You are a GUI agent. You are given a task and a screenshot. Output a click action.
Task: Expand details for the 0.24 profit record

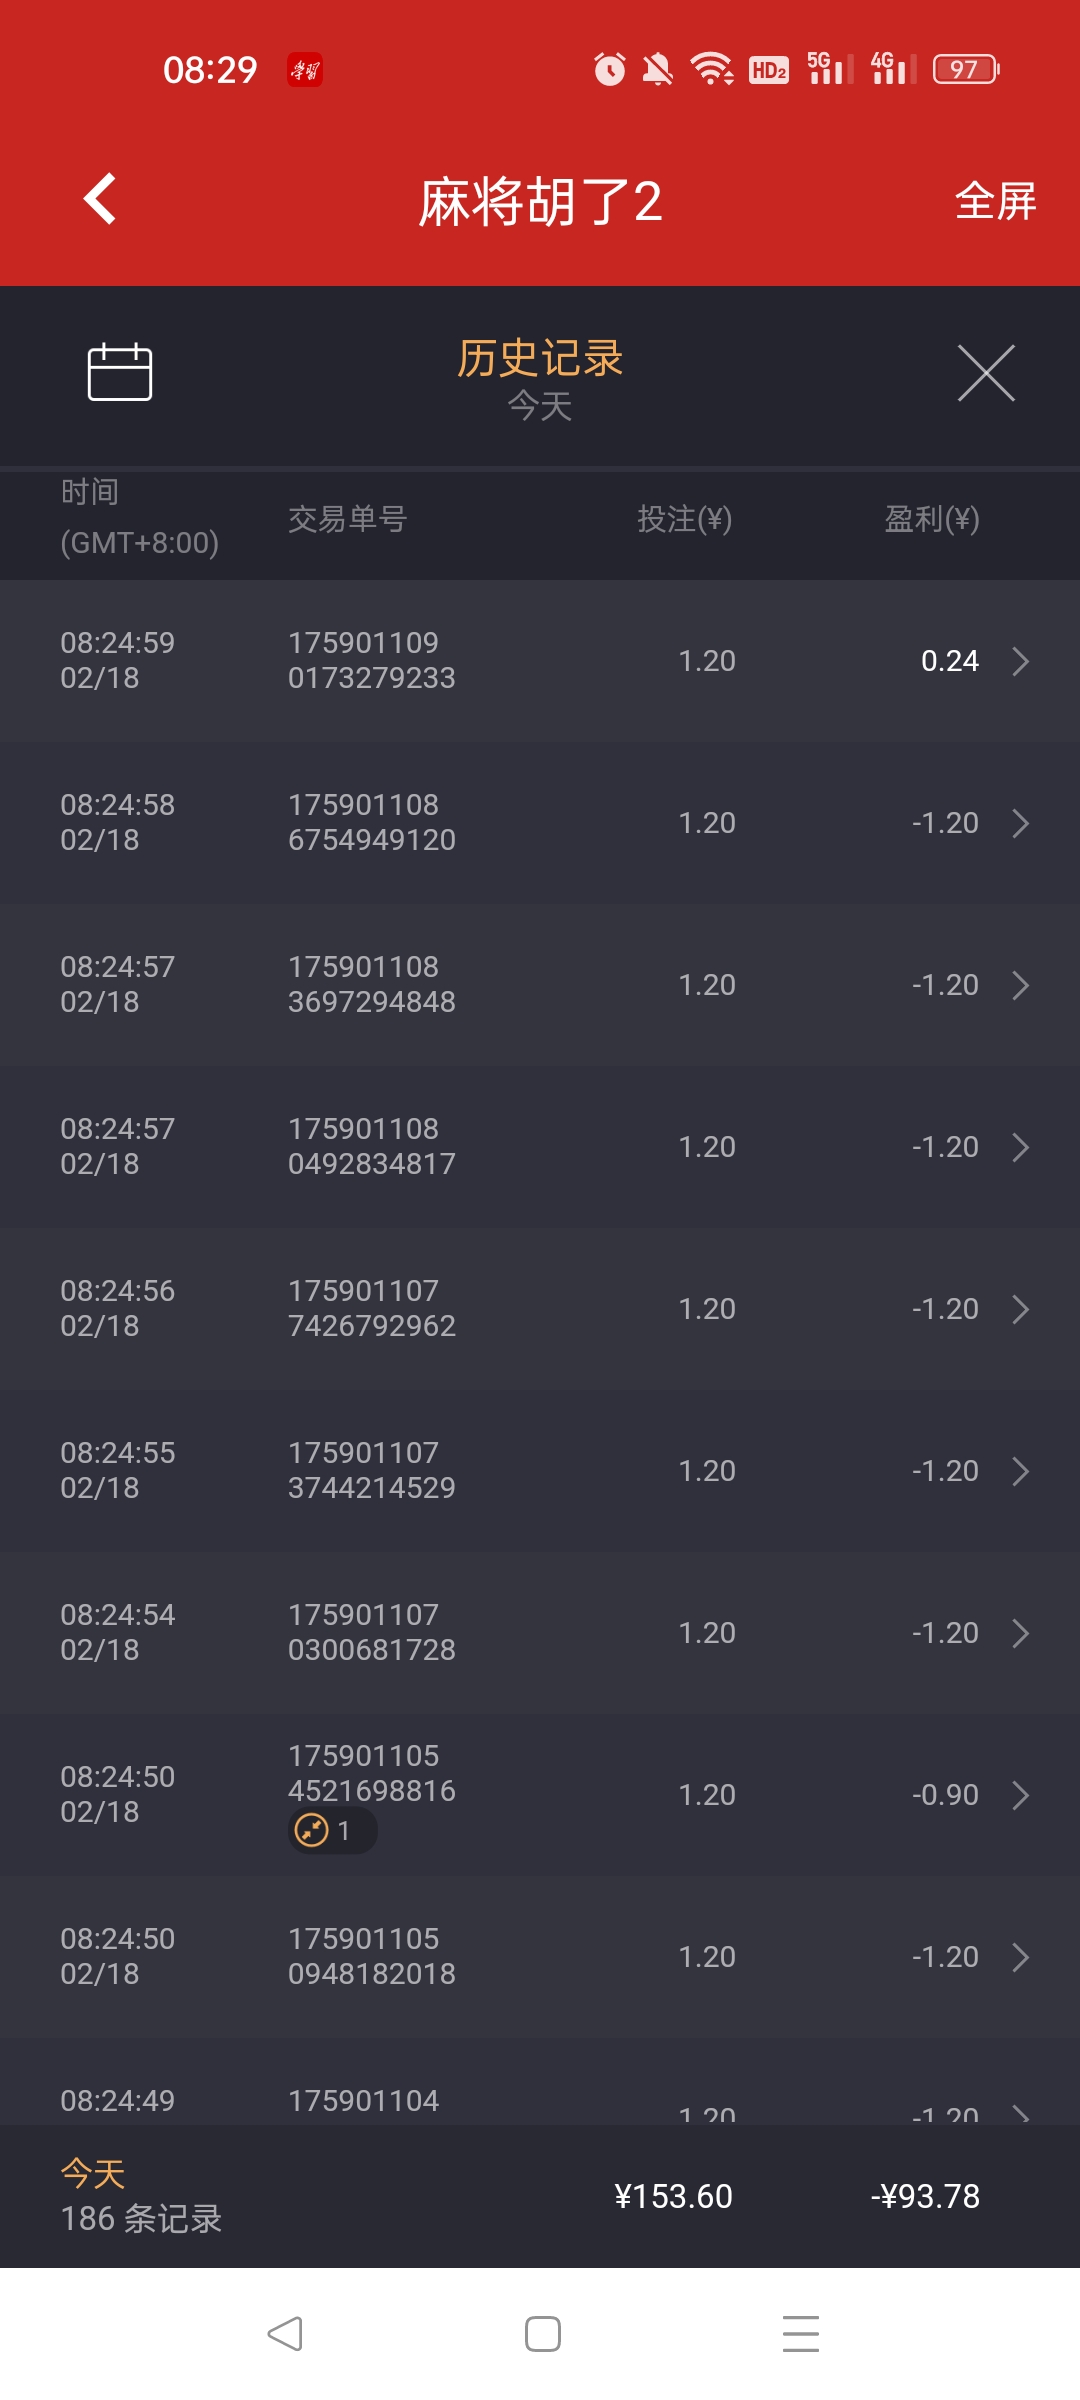(1020, 661)
